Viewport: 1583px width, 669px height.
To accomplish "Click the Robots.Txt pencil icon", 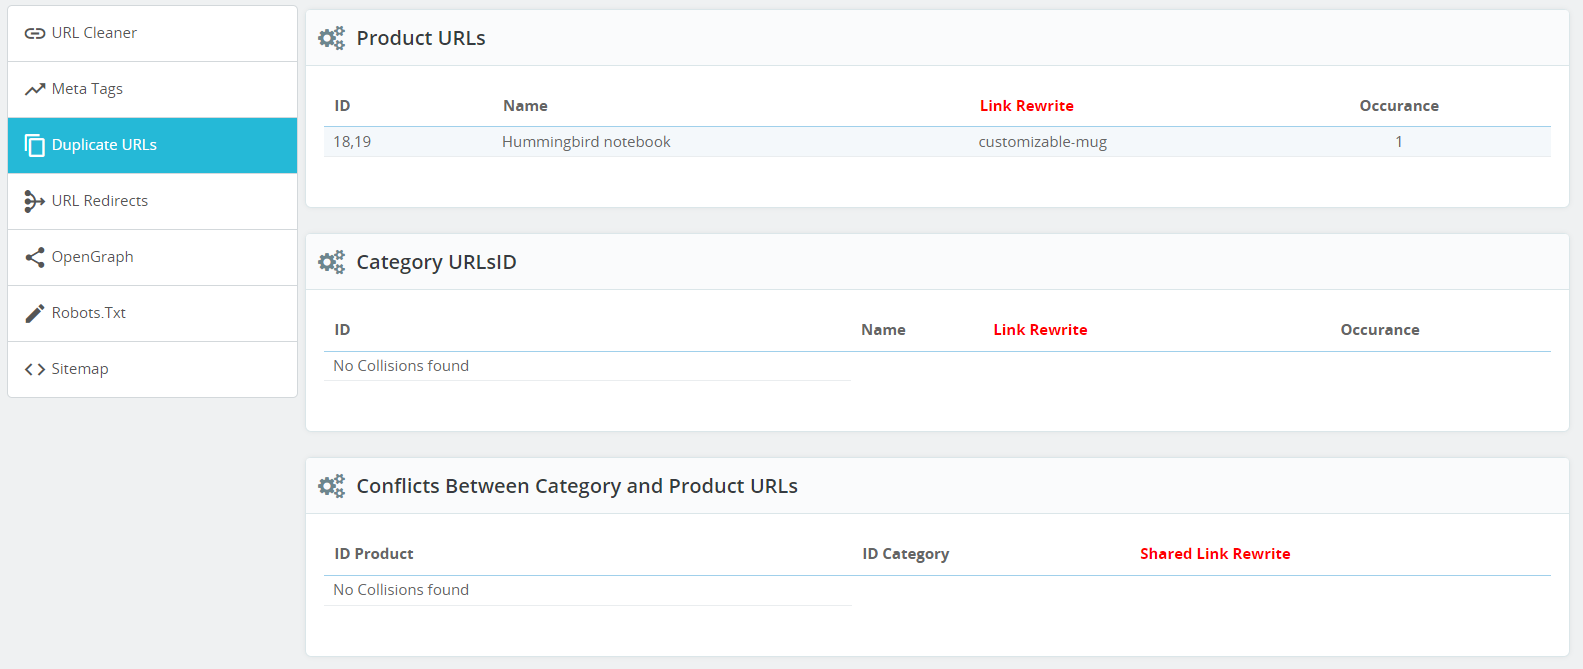I will pos(35,313).
